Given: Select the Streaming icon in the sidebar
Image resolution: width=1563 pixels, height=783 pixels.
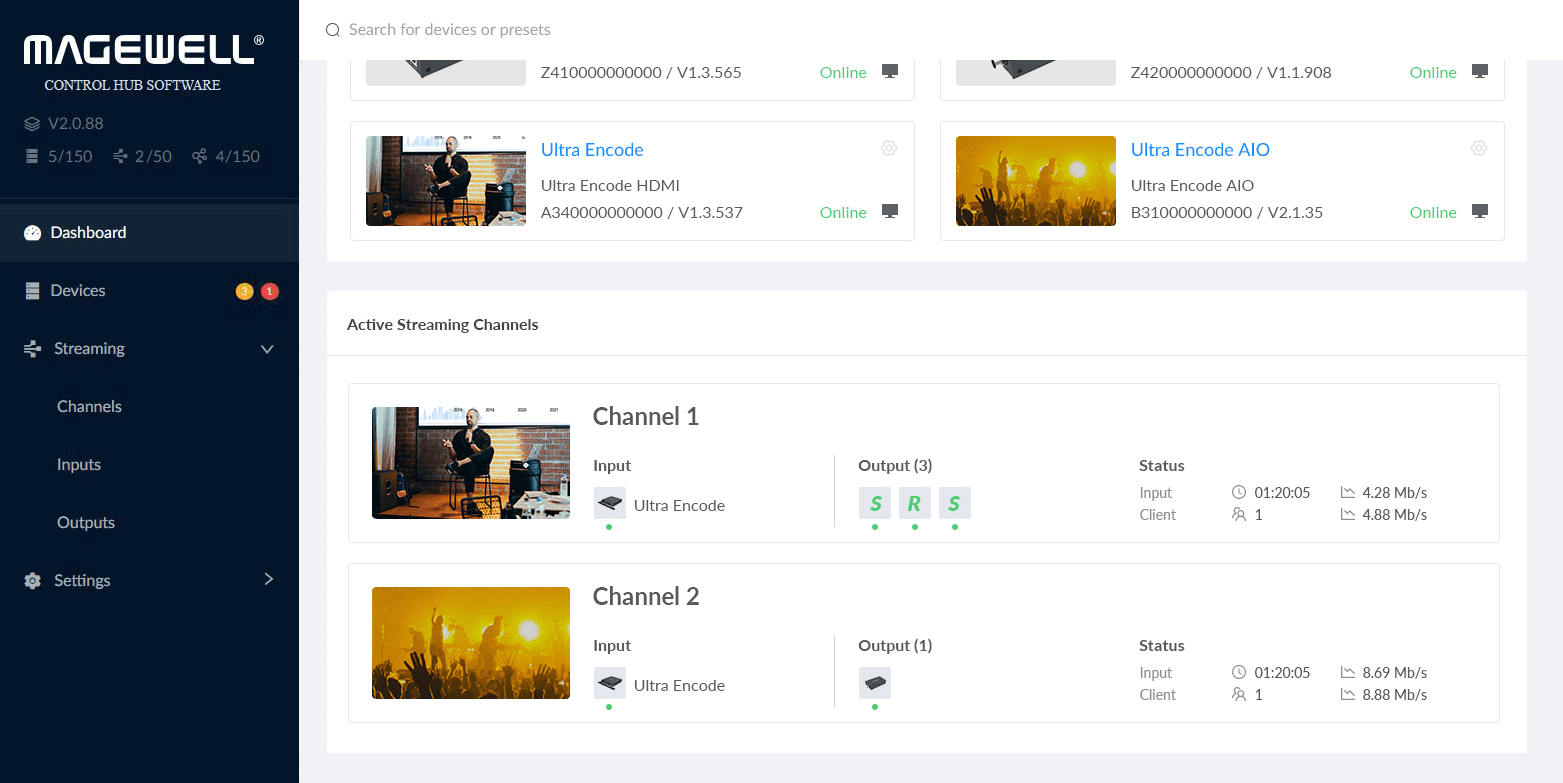Looking at the screenshot, I should (x=30, y=348).
